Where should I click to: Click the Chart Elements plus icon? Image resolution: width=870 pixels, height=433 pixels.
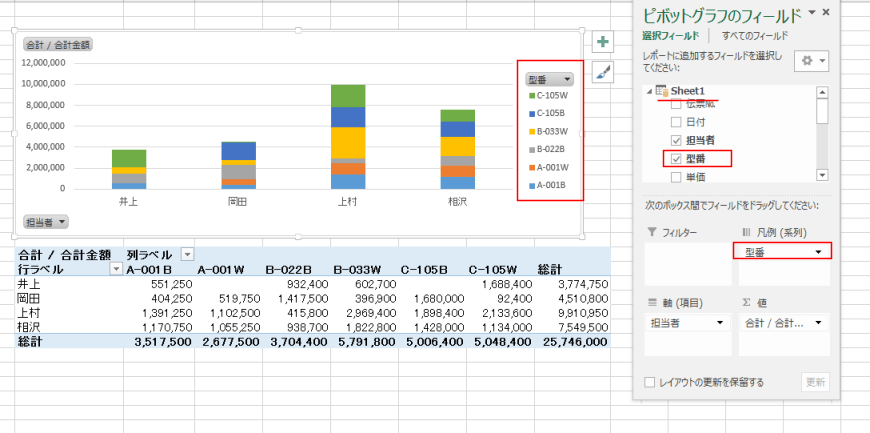pos(603,42)
